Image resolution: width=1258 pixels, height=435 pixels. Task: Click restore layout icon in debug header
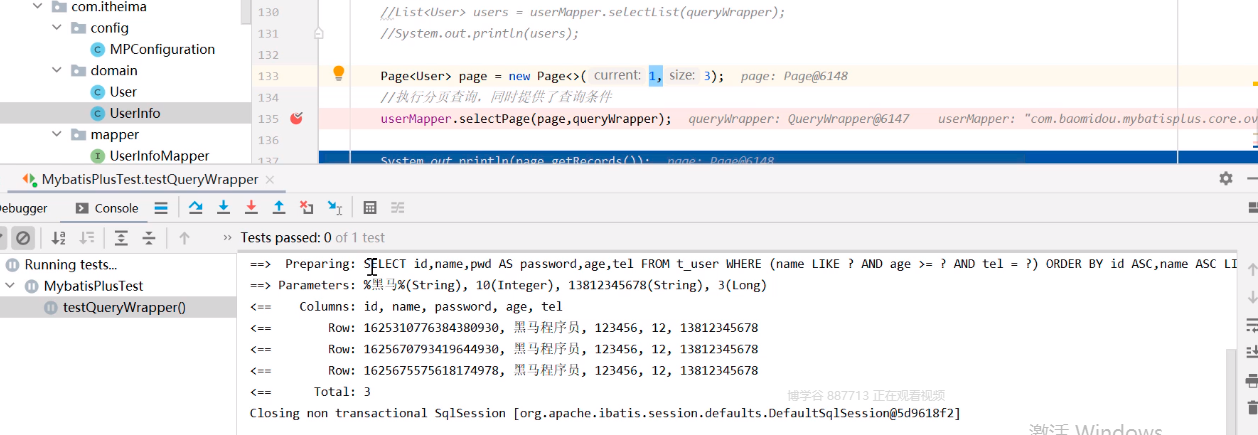pyautogui.click(x=1251, y=208)
